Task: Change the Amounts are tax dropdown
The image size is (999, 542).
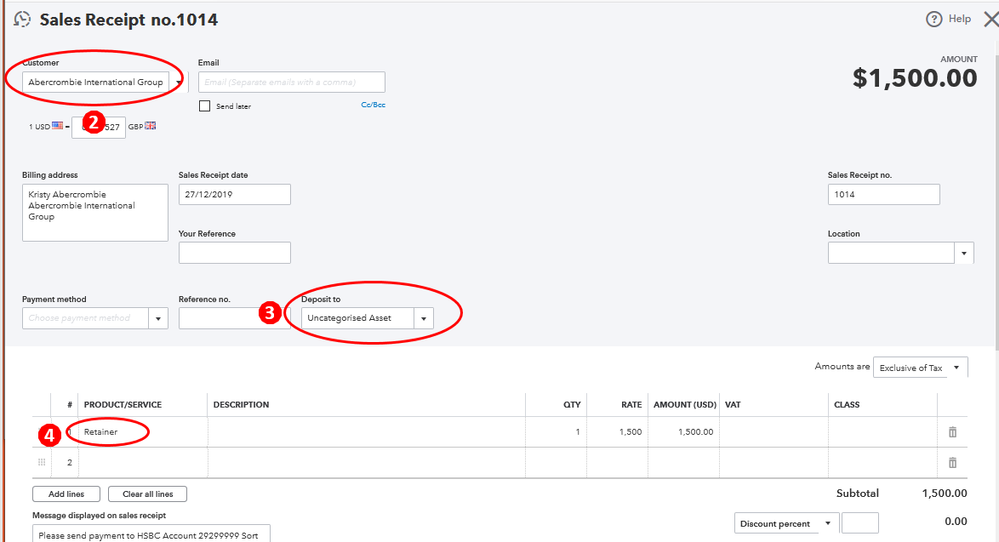Action: (x=920, y=368)
